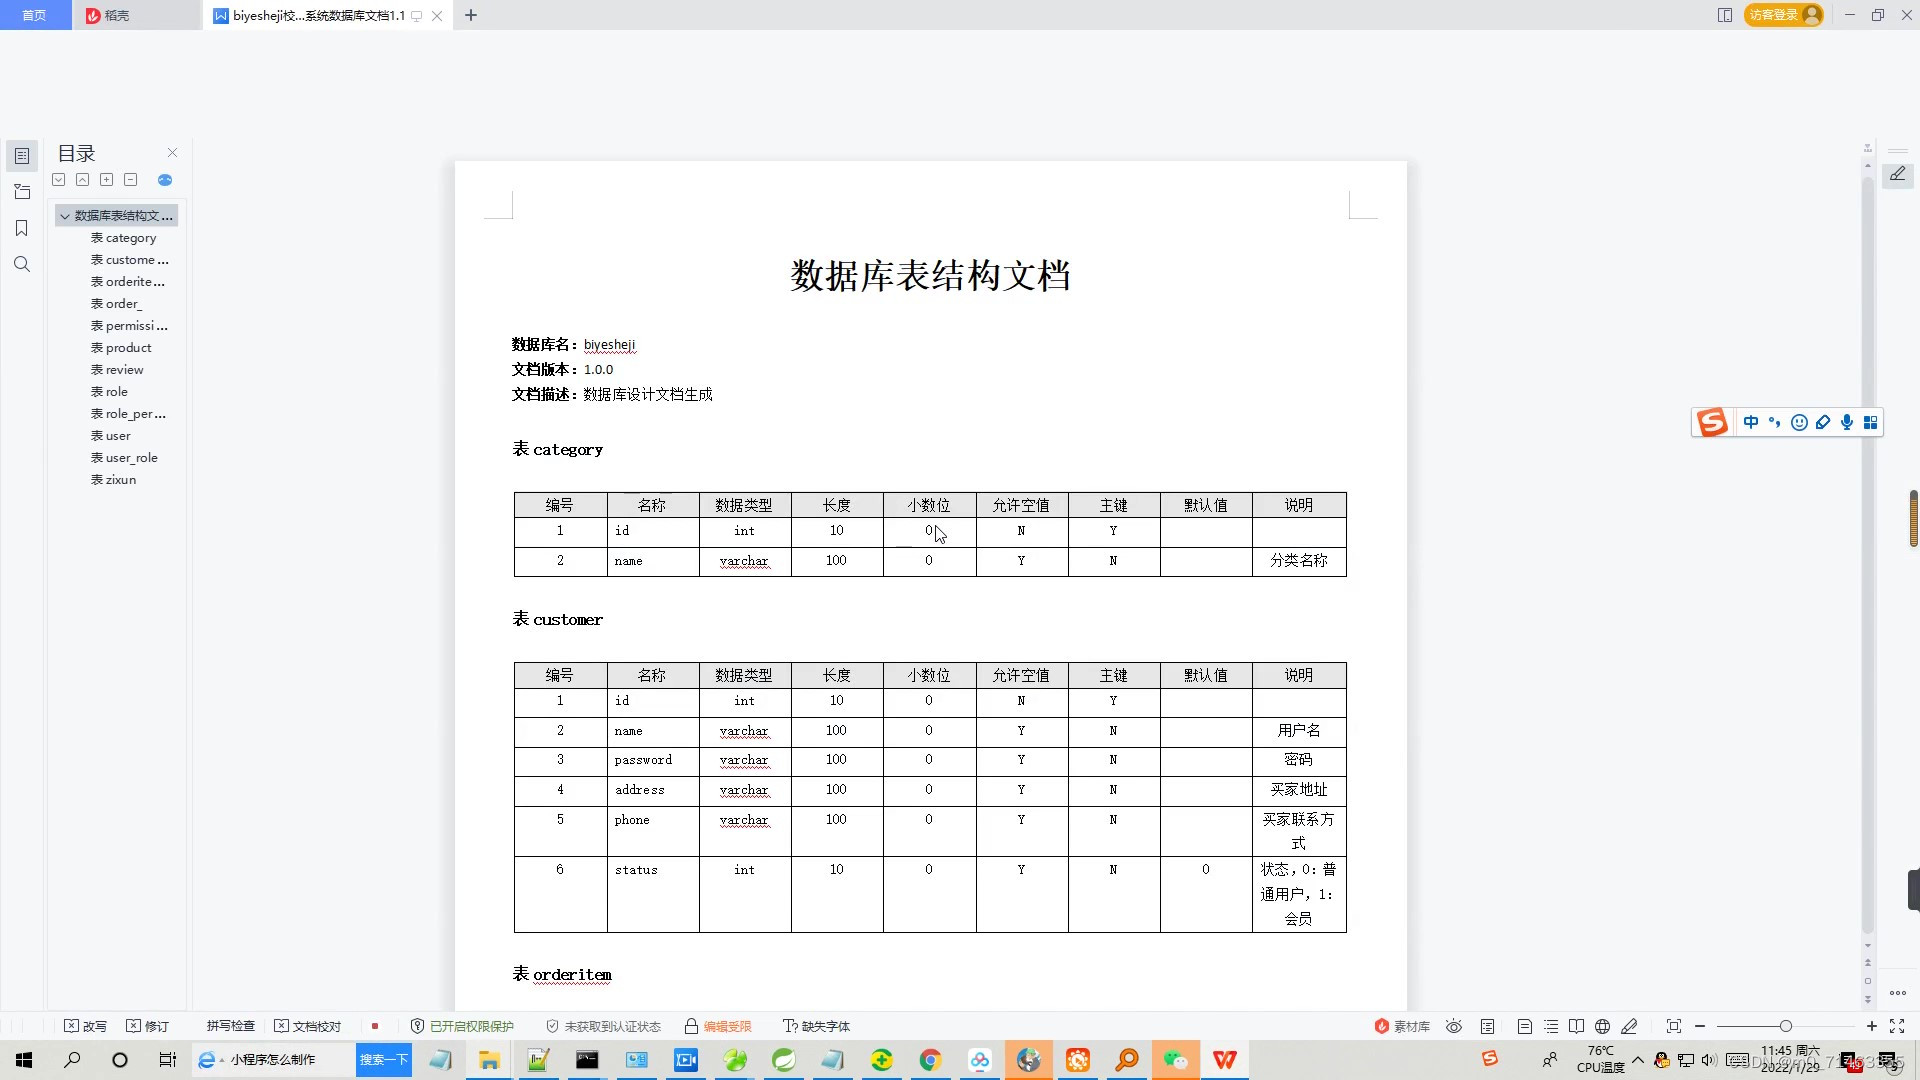Collapse the 数据库表结构文档 tree node

[x=65, y=216]
